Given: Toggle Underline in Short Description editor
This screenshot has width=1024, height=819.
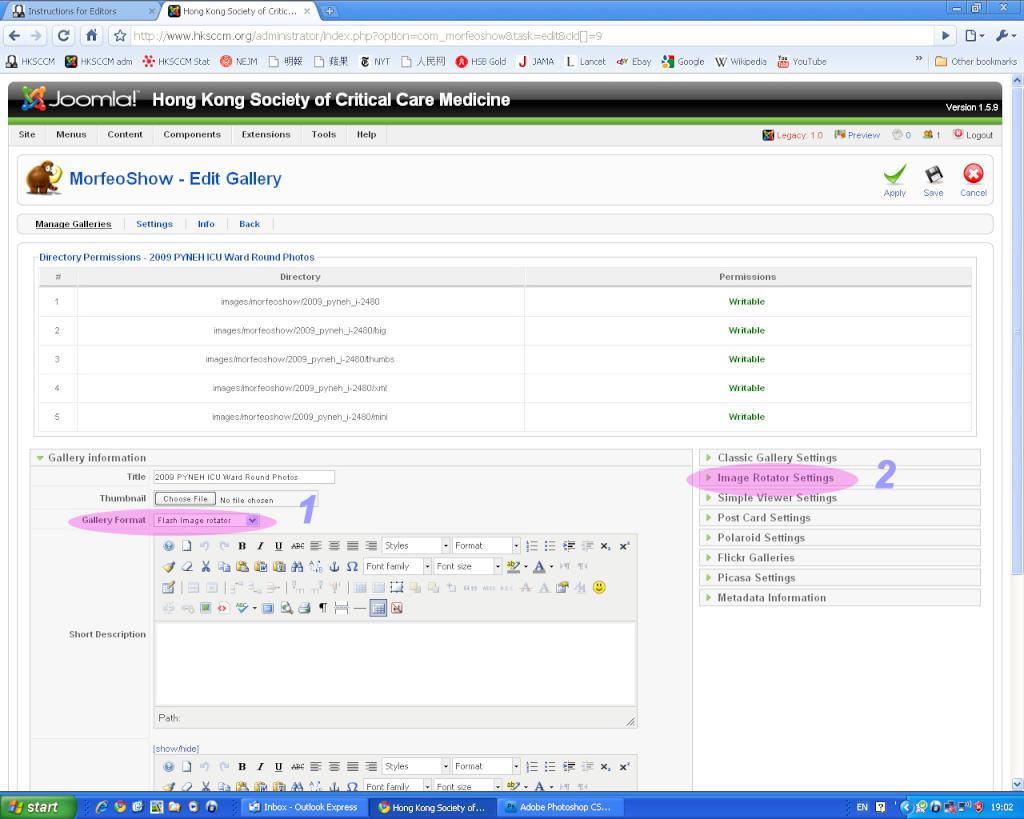Looking at the screenshot, I should 279,546.
